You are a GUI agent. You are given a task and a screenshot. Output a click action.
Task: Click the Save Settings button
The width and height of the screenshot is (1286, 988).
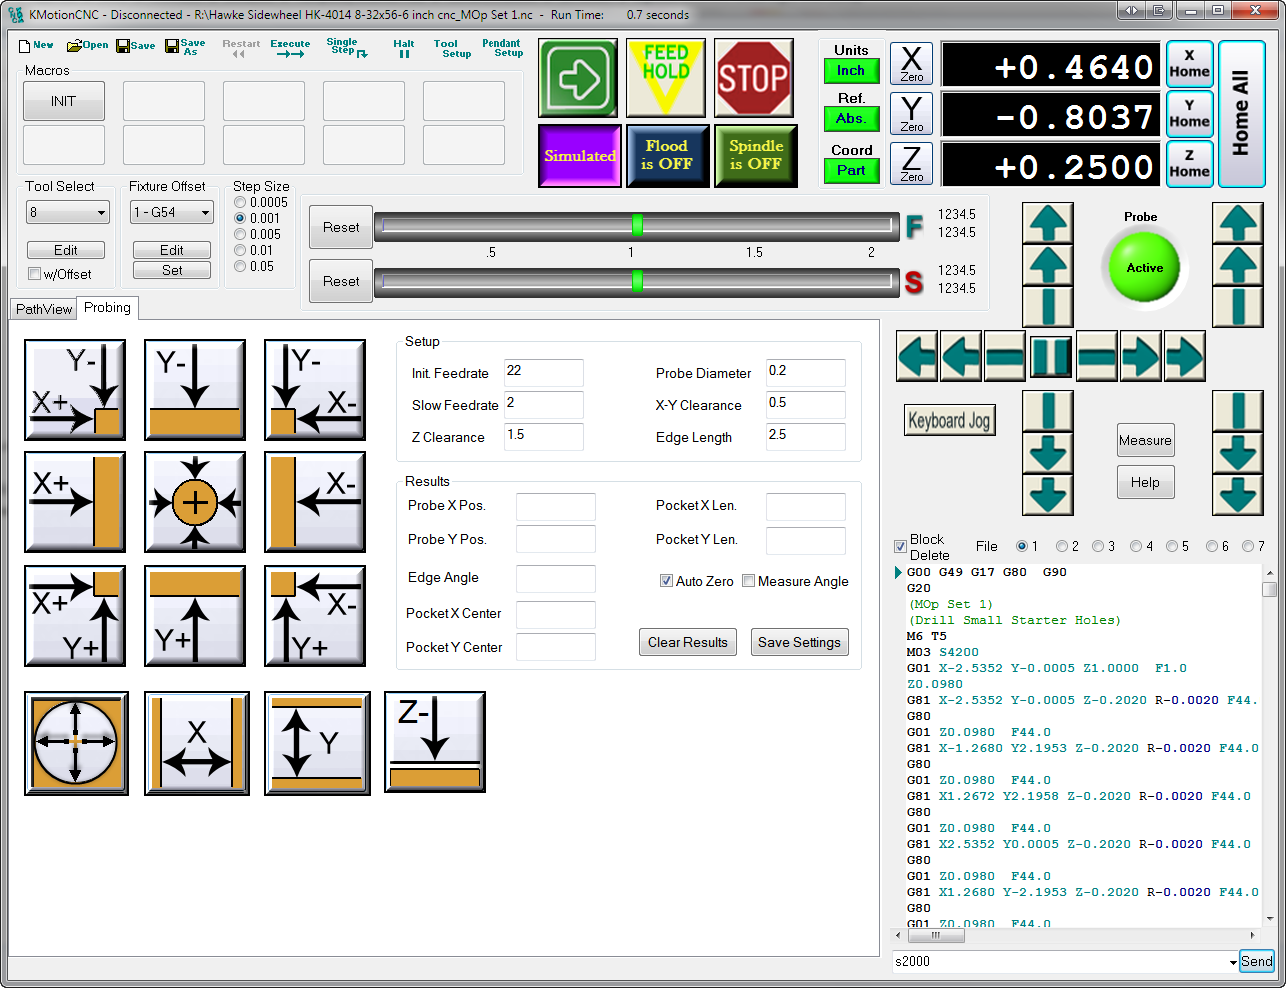tap(799, 642)
